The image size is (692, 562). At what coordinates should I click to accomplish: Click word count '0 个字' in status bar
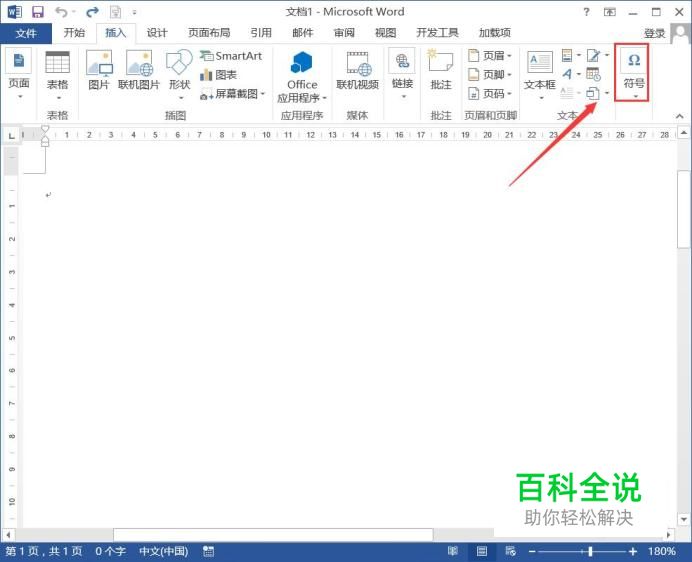tap(110, 551)
